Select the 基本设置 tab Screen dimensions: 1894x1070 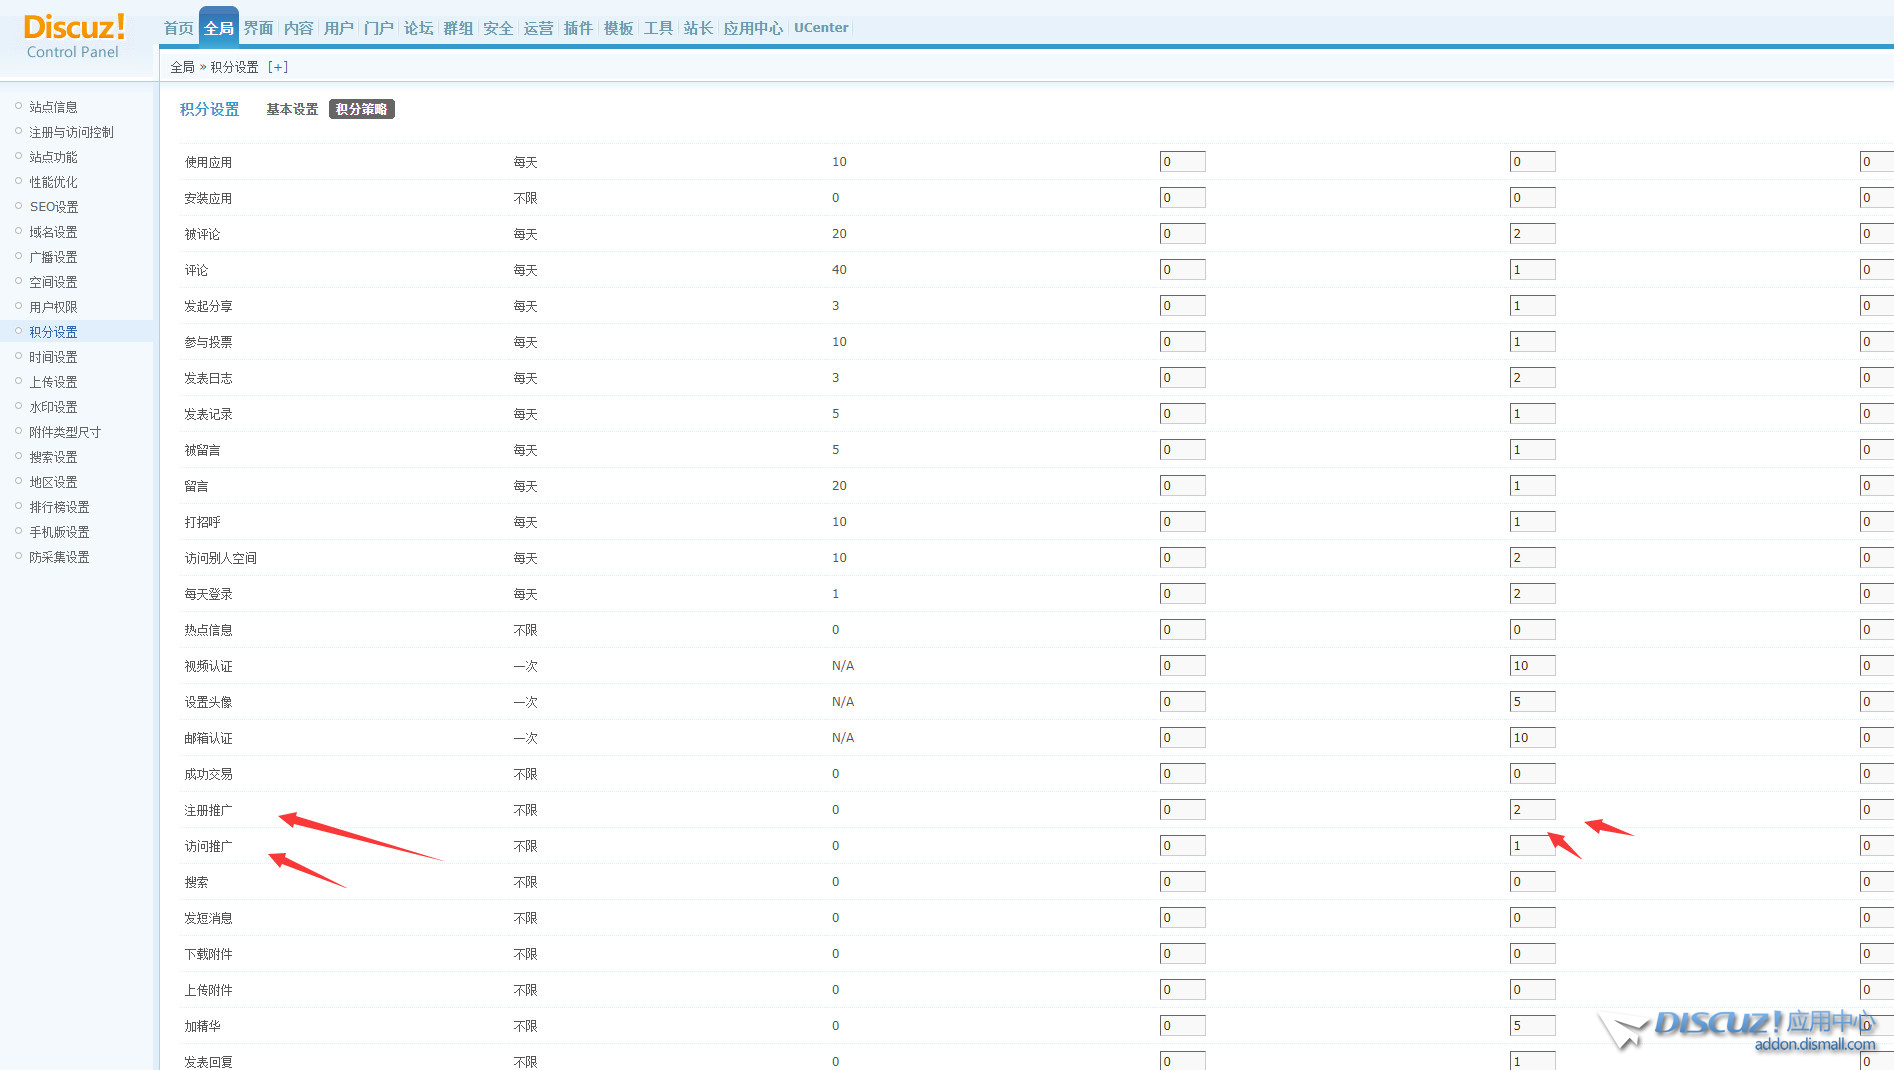[x=292, y=109]
